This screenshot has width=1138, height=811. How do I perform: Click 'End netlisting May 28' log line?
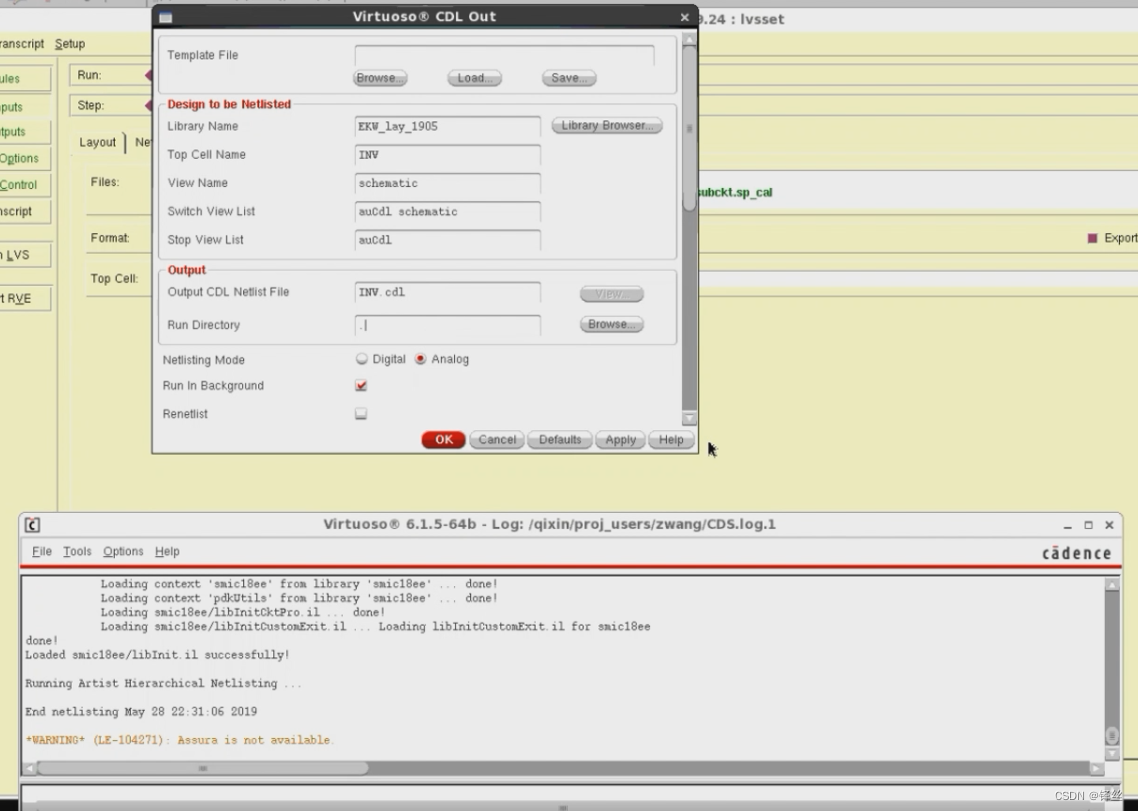[141, 712]
